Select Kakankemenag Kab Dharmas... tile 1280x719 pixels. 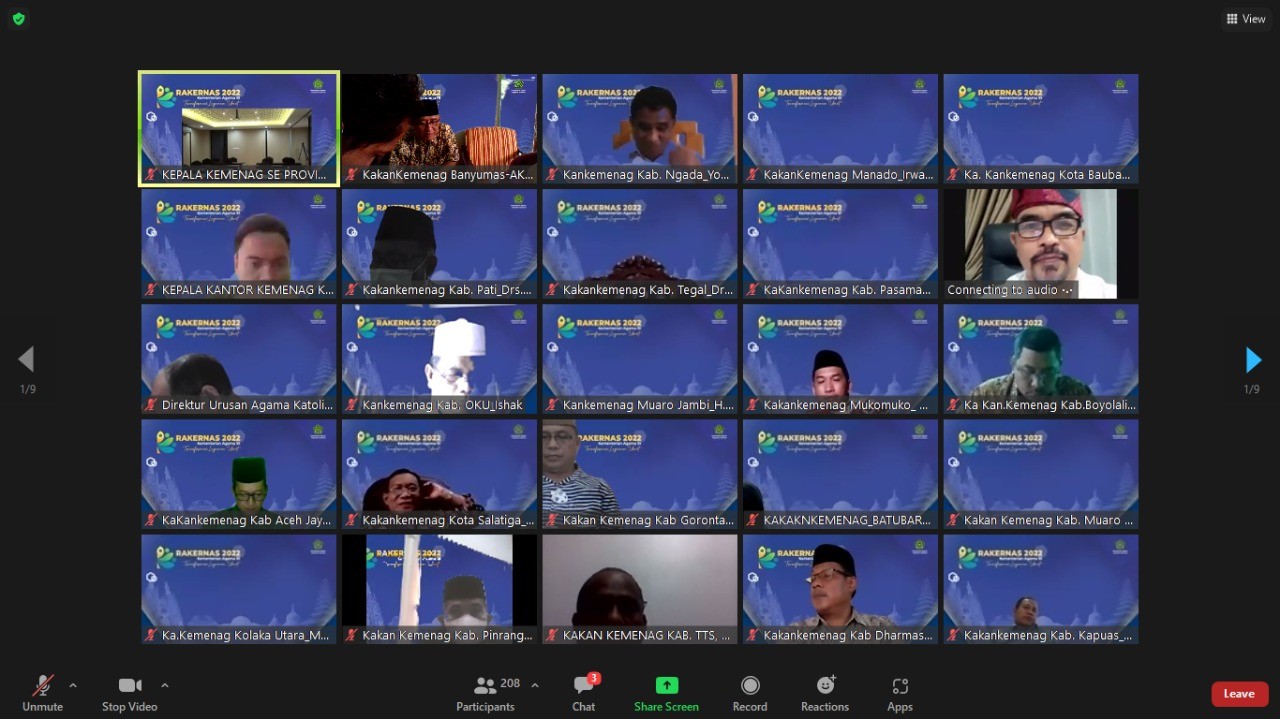[x=841, y=589]
